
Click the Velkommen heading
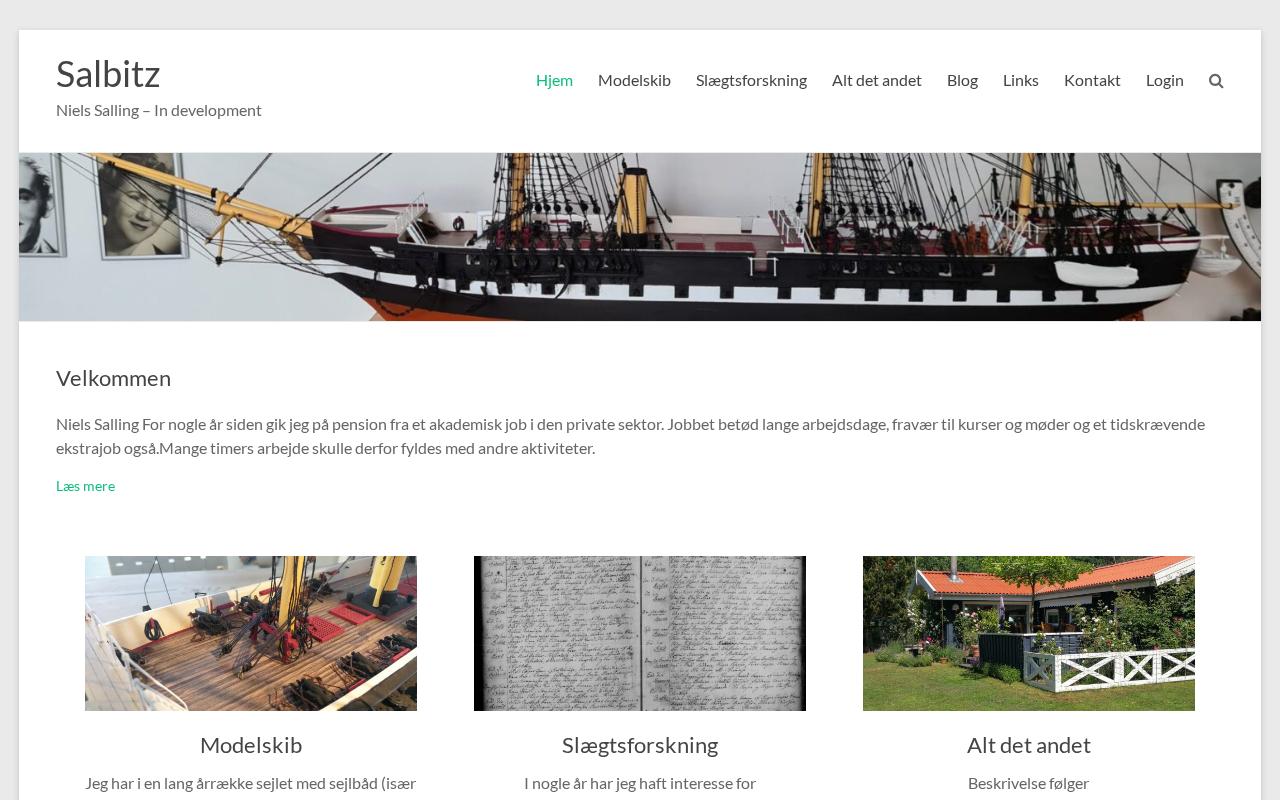point(113,378)
